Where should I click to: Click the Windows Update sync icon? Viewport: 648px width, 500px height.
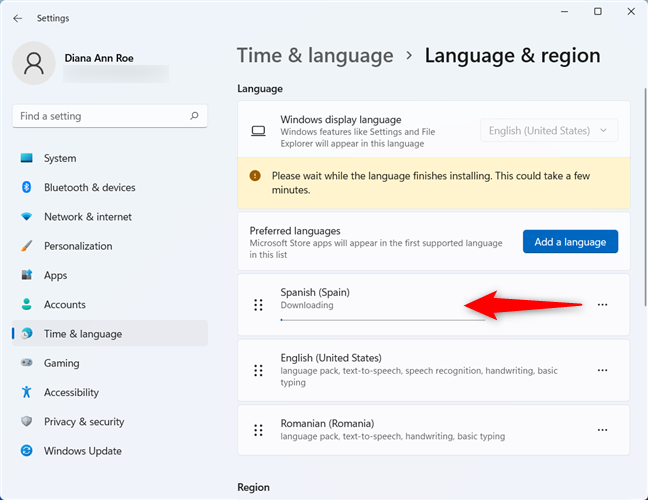[26, 450]
